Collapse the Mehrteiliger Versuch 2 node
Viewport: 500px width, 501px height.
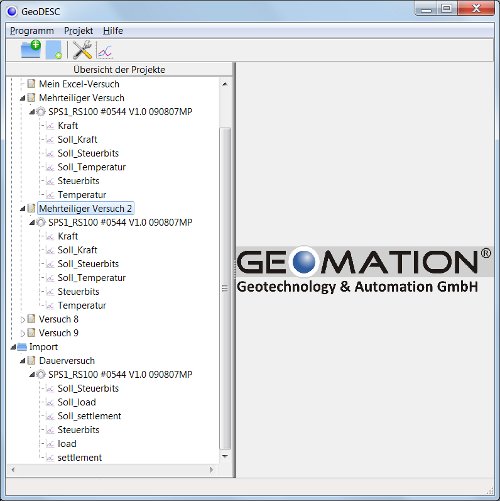point(22,209)
